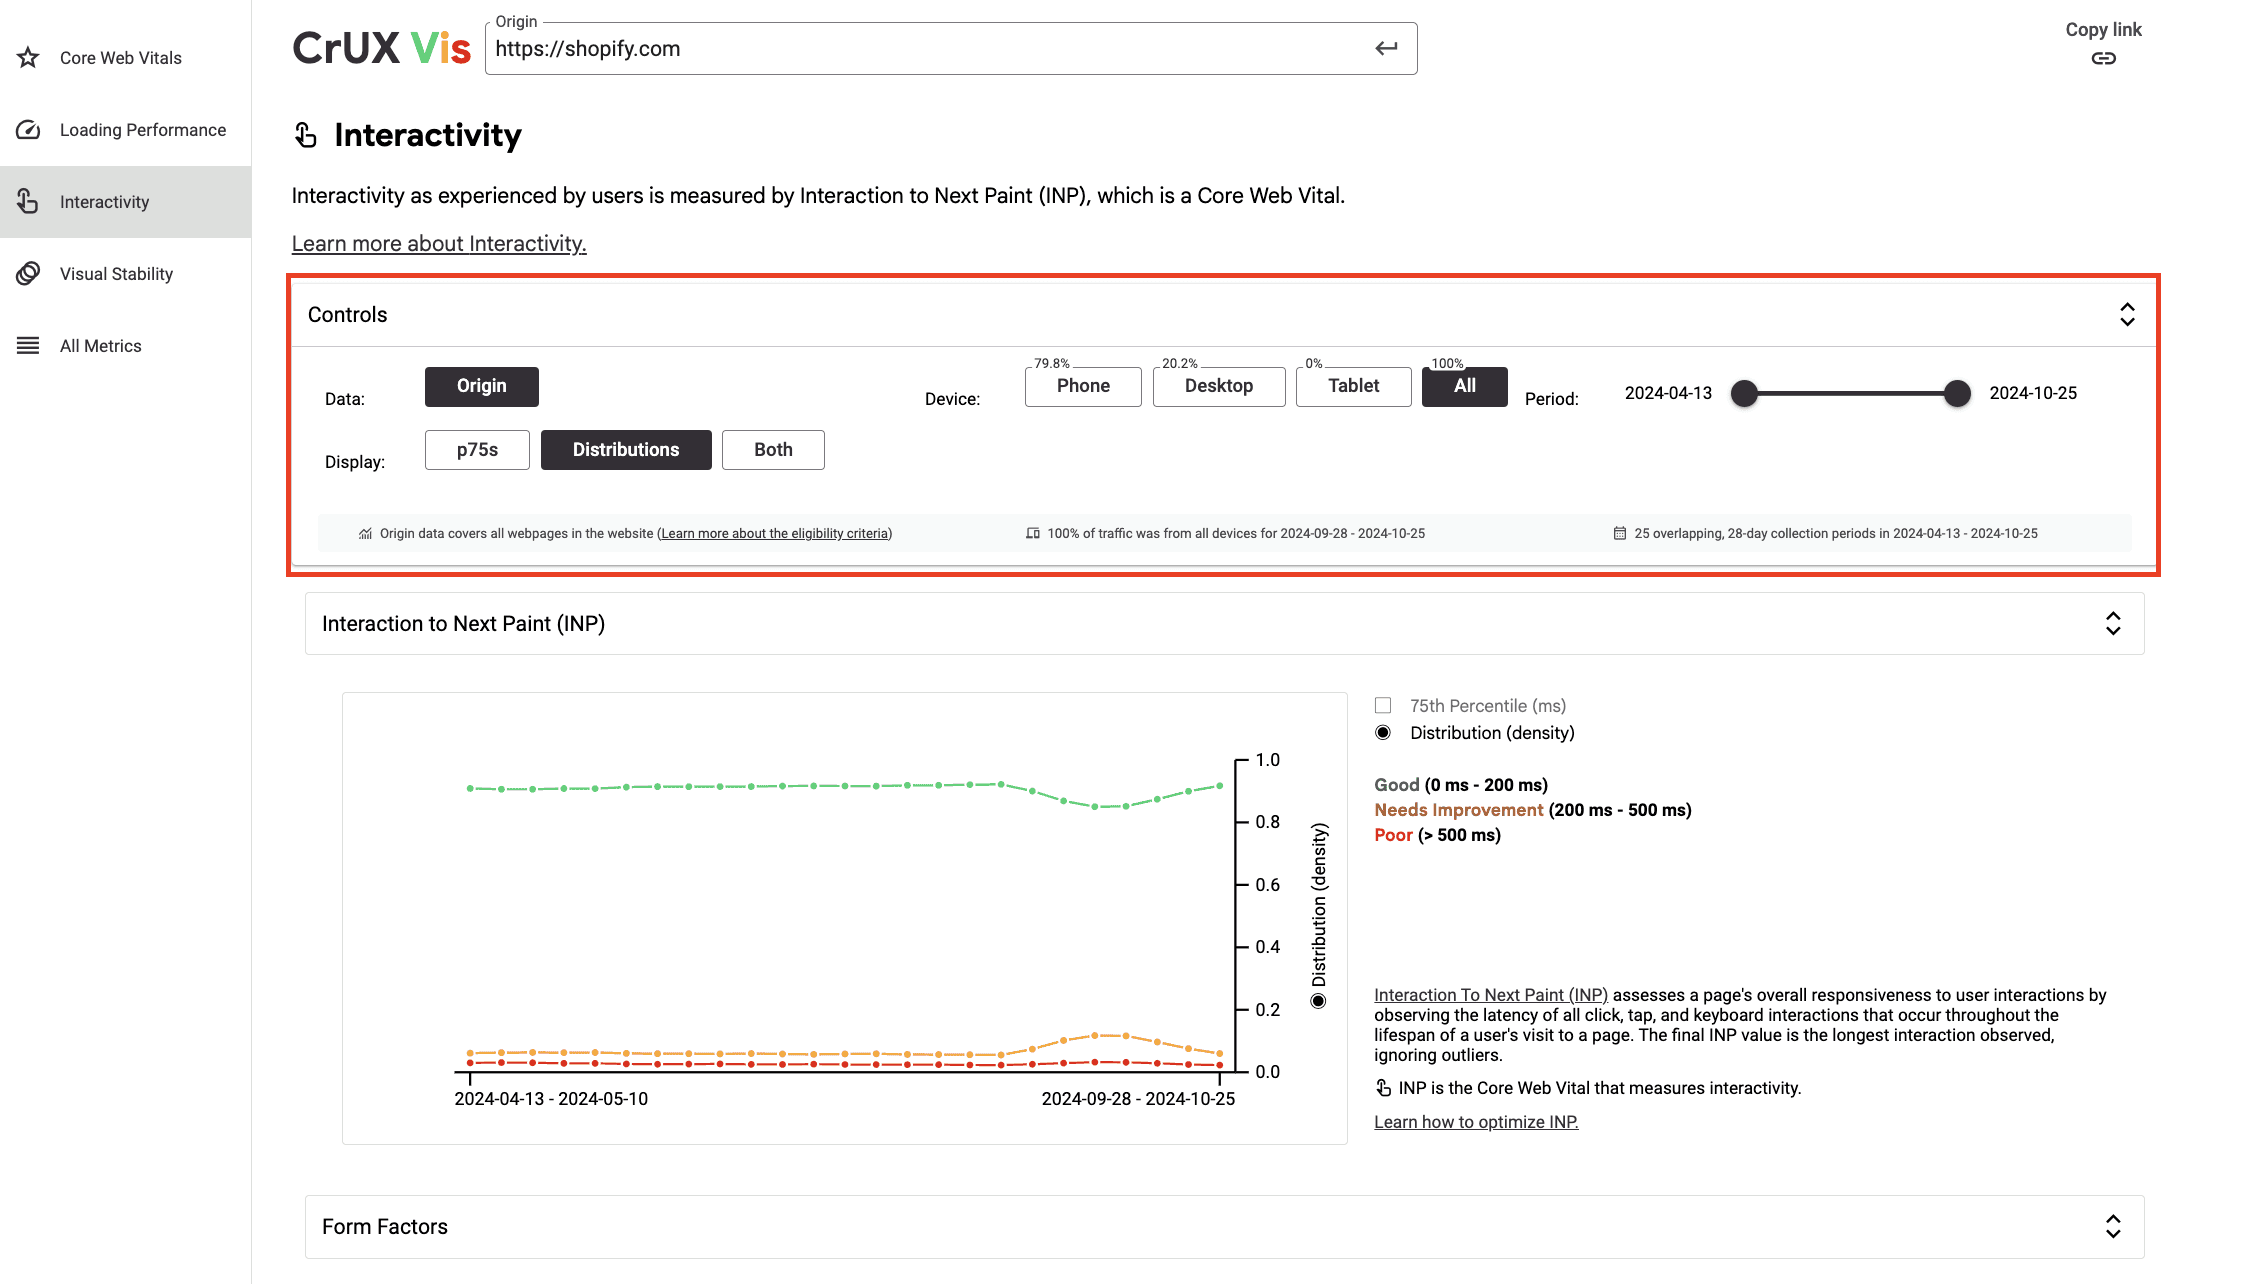
Task: Open the Learn more about Interactivity link
Action: 438,243
